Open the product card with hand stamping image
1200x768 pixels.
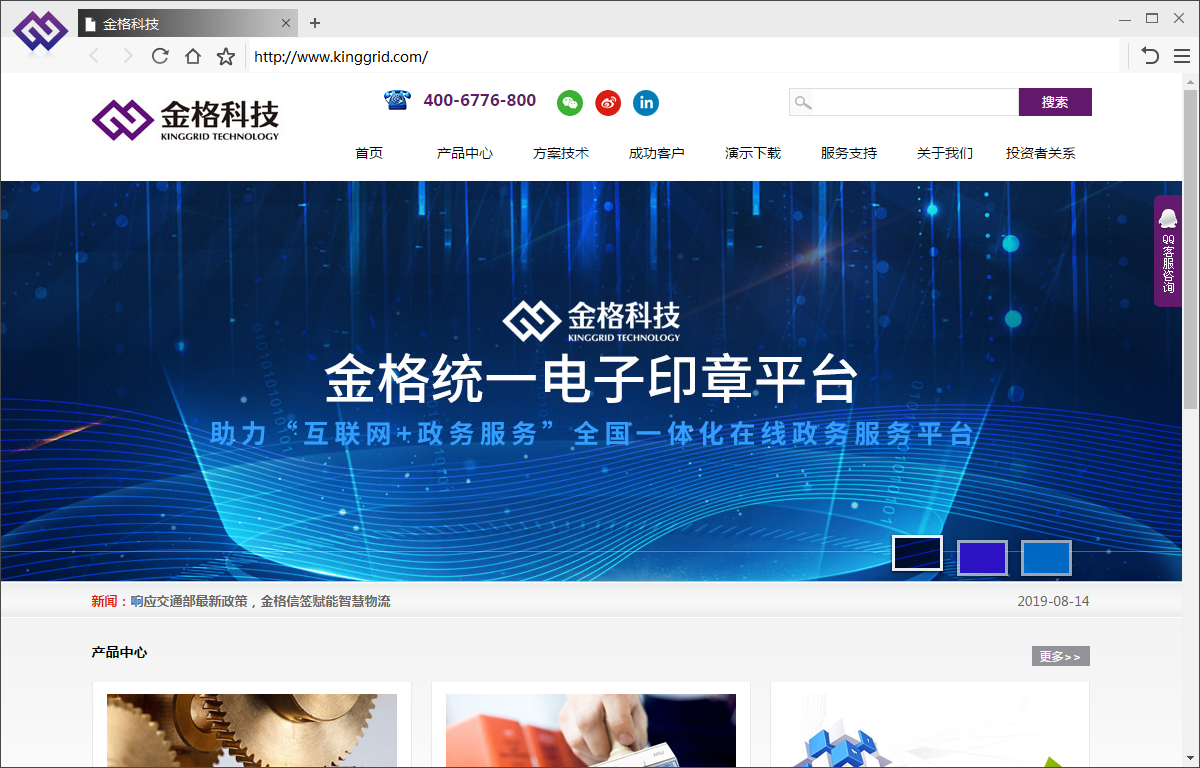click(591, 725)
